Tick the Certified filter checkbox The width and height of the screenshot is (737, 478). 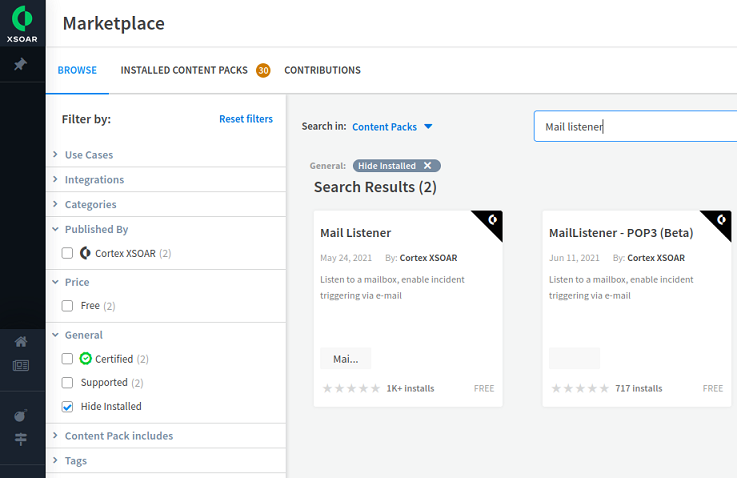68,359
